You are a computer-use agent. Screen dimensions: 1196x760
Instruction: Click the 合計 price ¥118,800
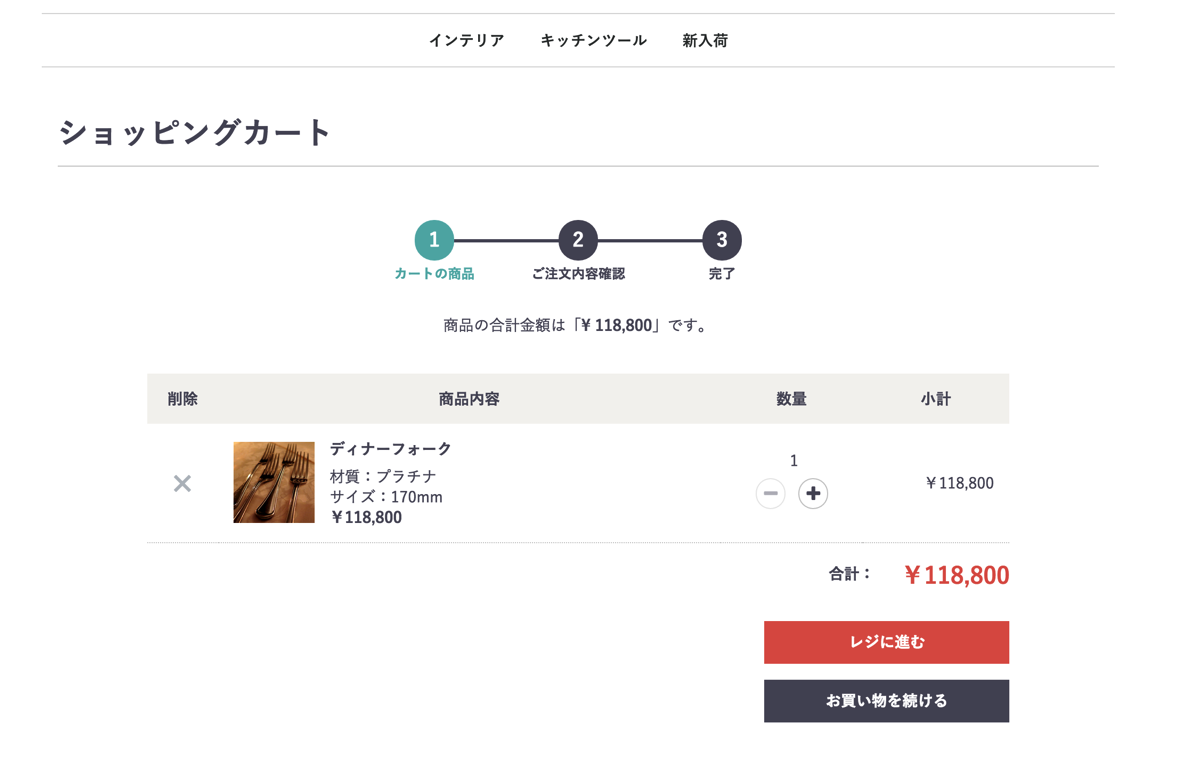pos(956,575)
